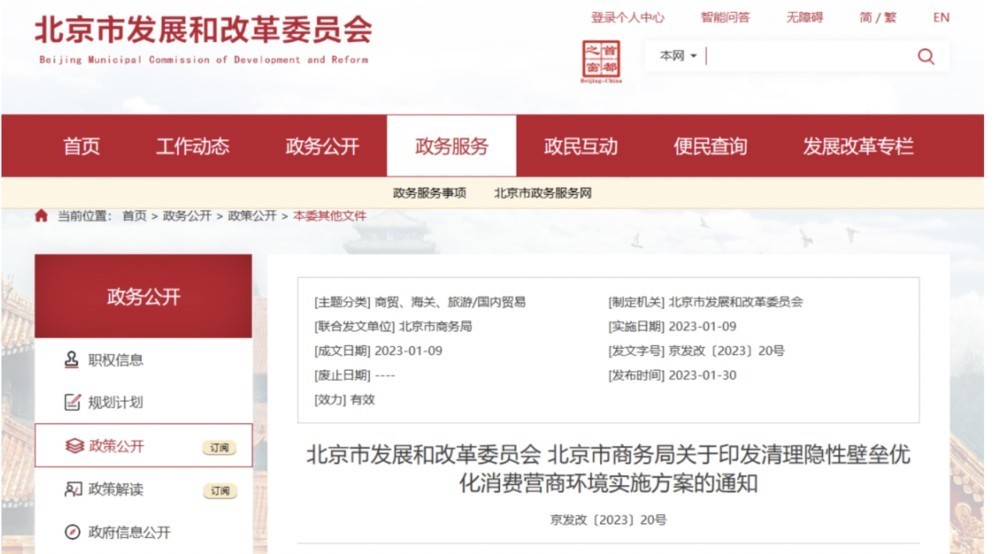Click the sidebar header 政务公开
The width and height of the screenshot is (1000, 554).
[x=143, y=296]
